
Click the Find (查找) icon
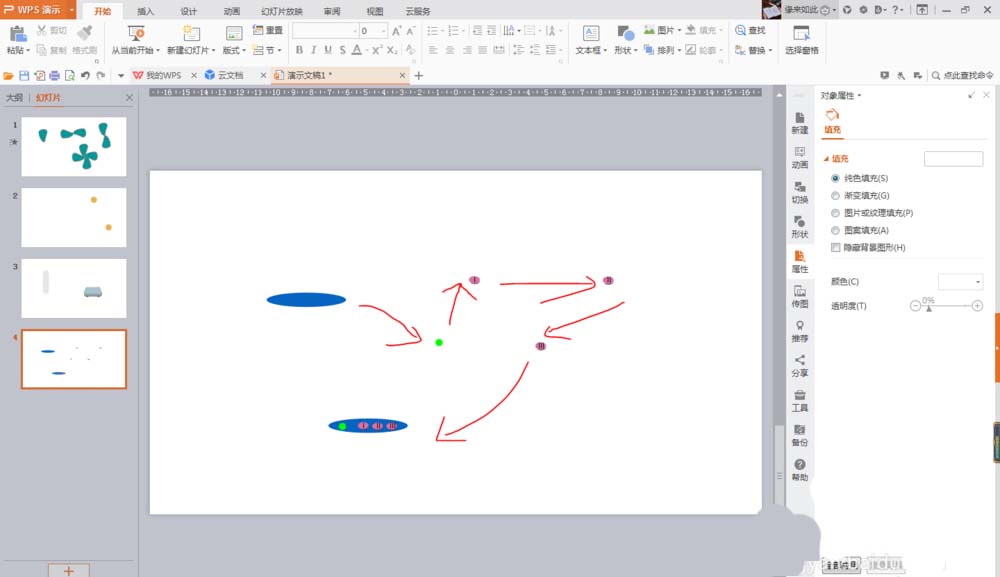(x=740, y=30)
